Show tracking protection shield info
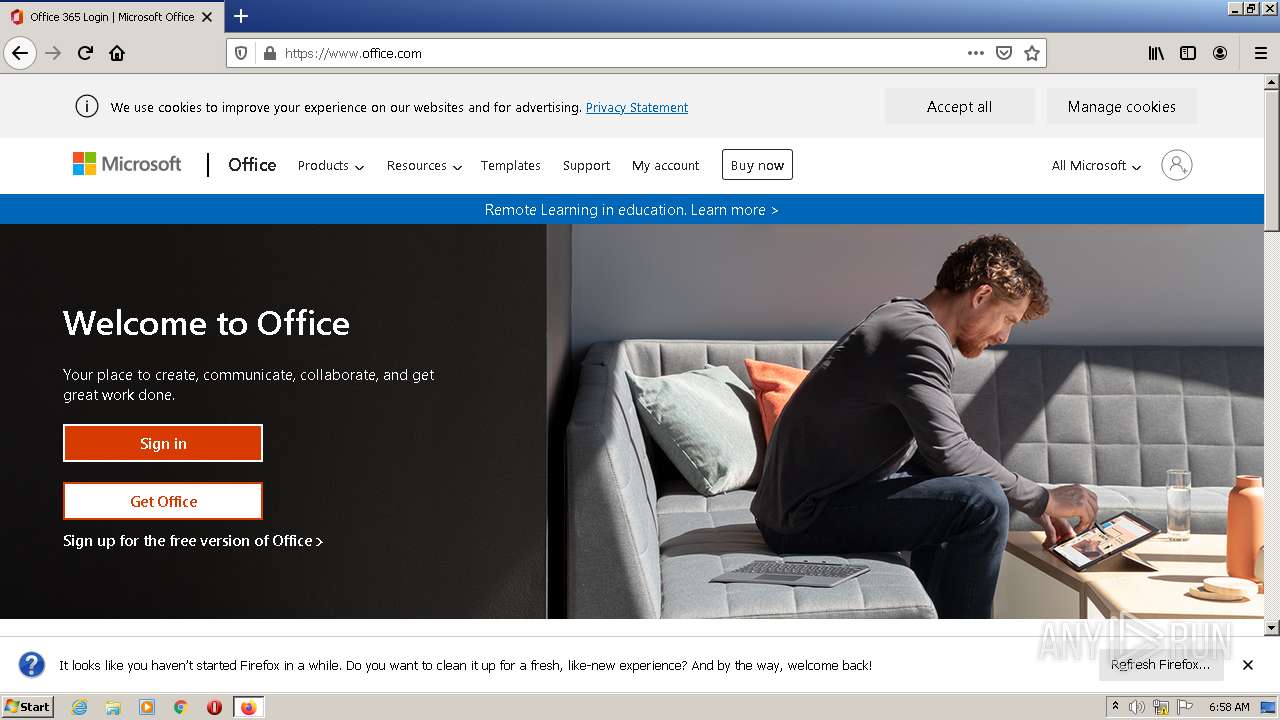Viewport: 1280px width, 720px height. click(241, 53)
